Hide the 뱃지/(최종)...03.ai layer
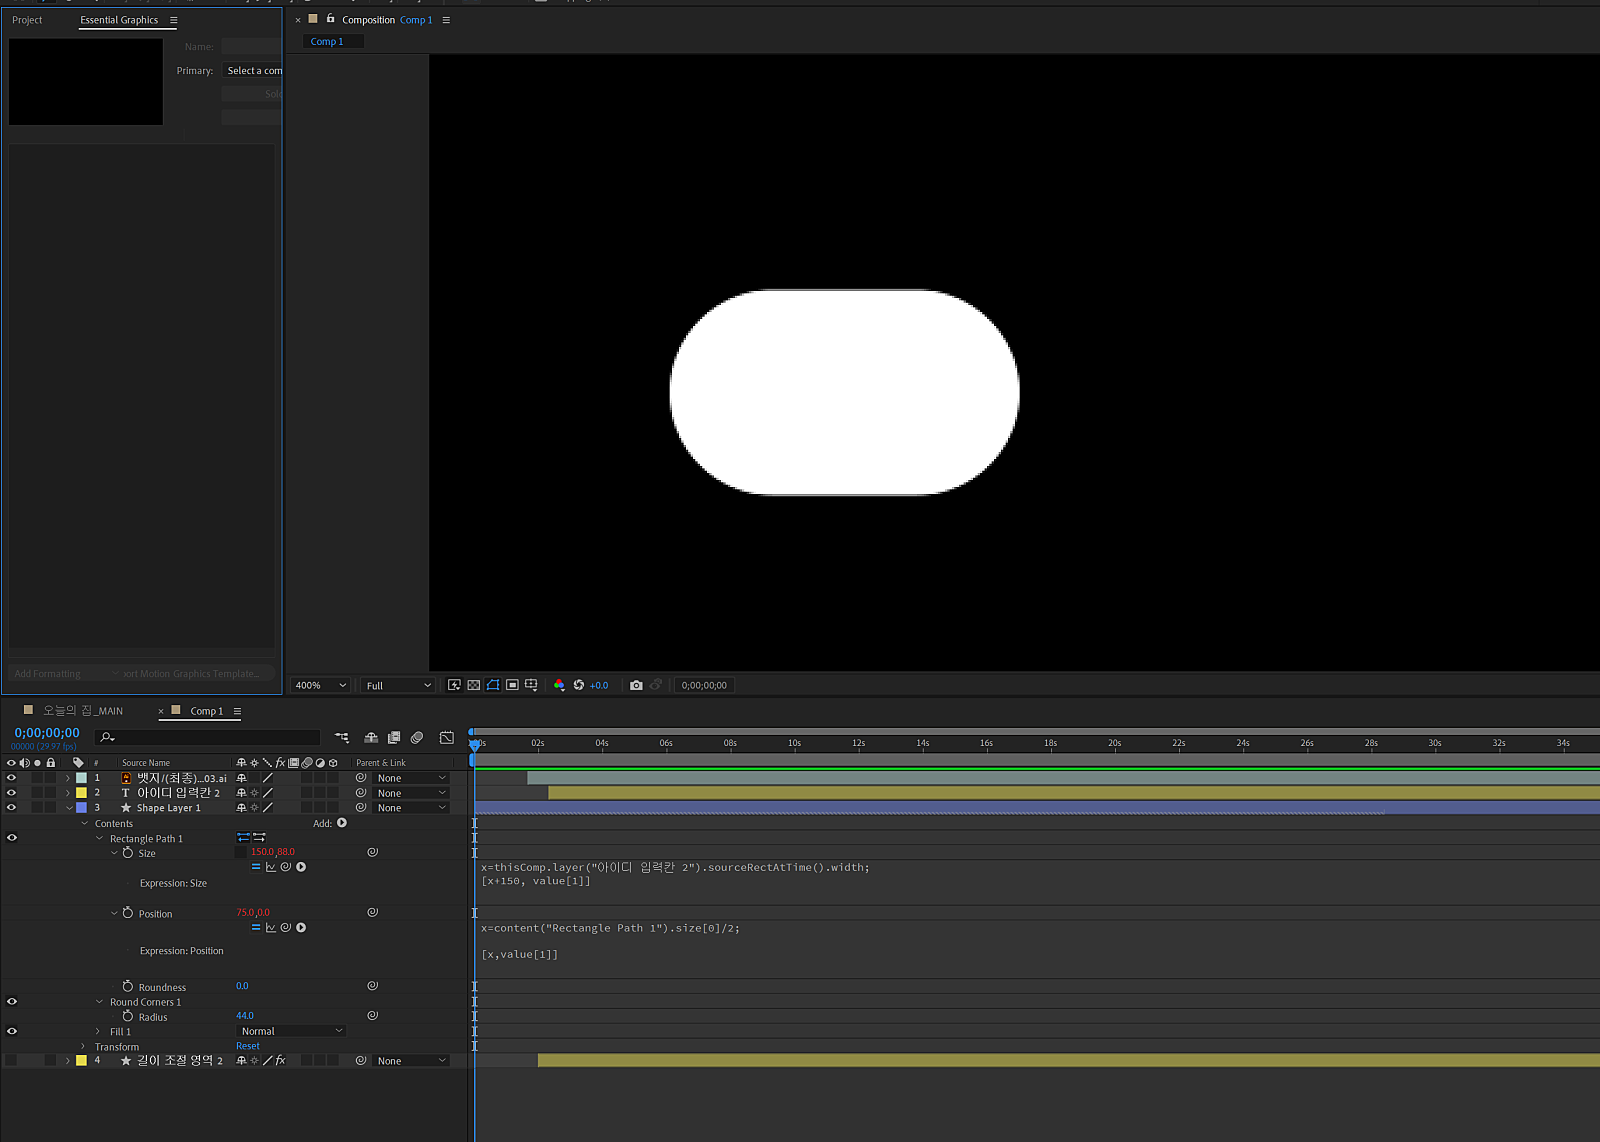The width and height of the screenshot is (1600, 1142). (x=11, y=777)
